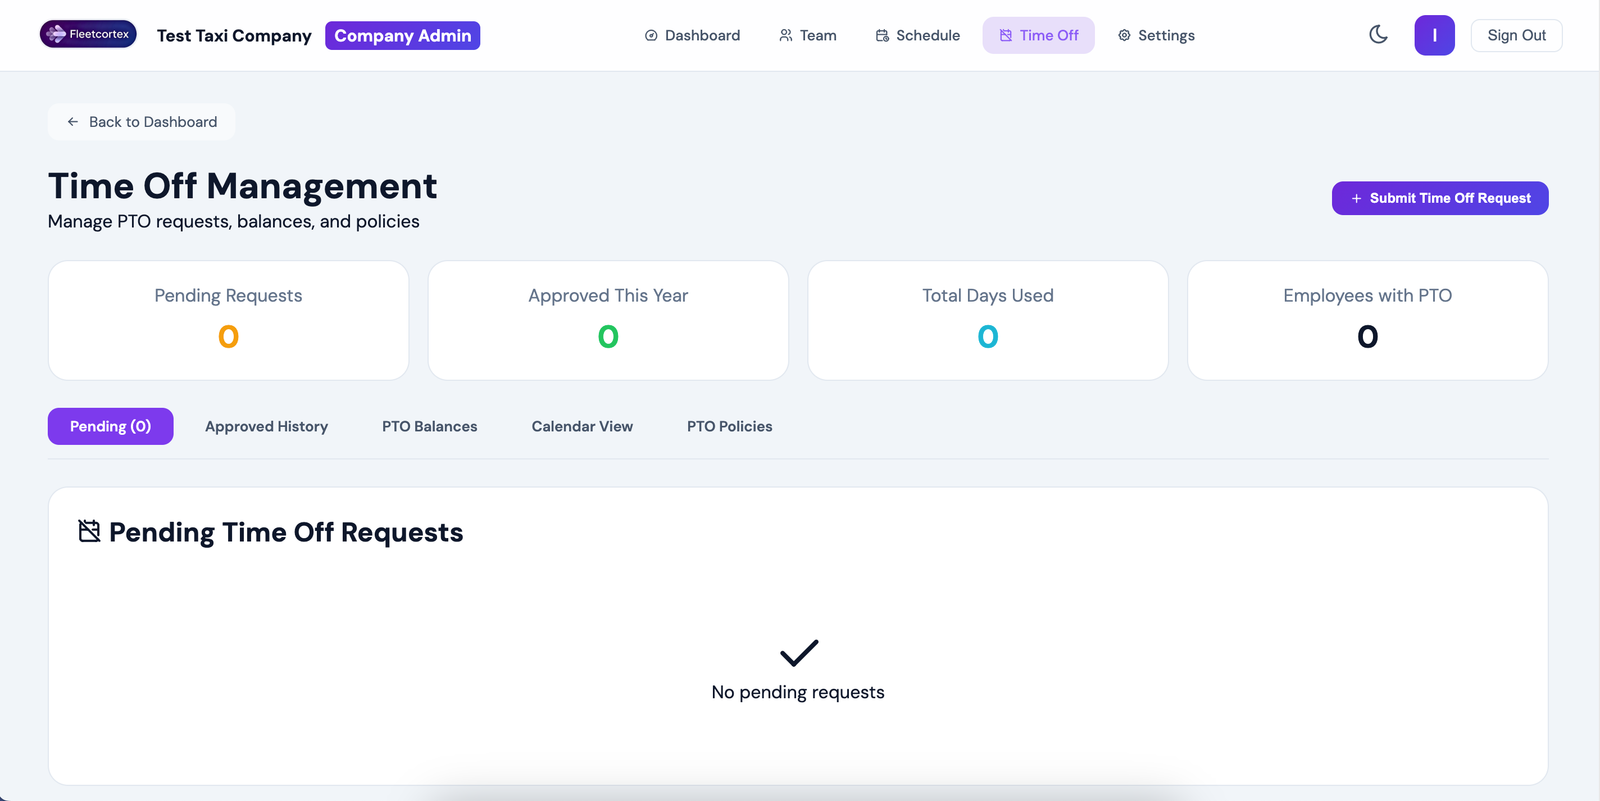Toggle dark mode moon icon
The width and height of the screenshot is (1600, 801).
click(1378, 35)
